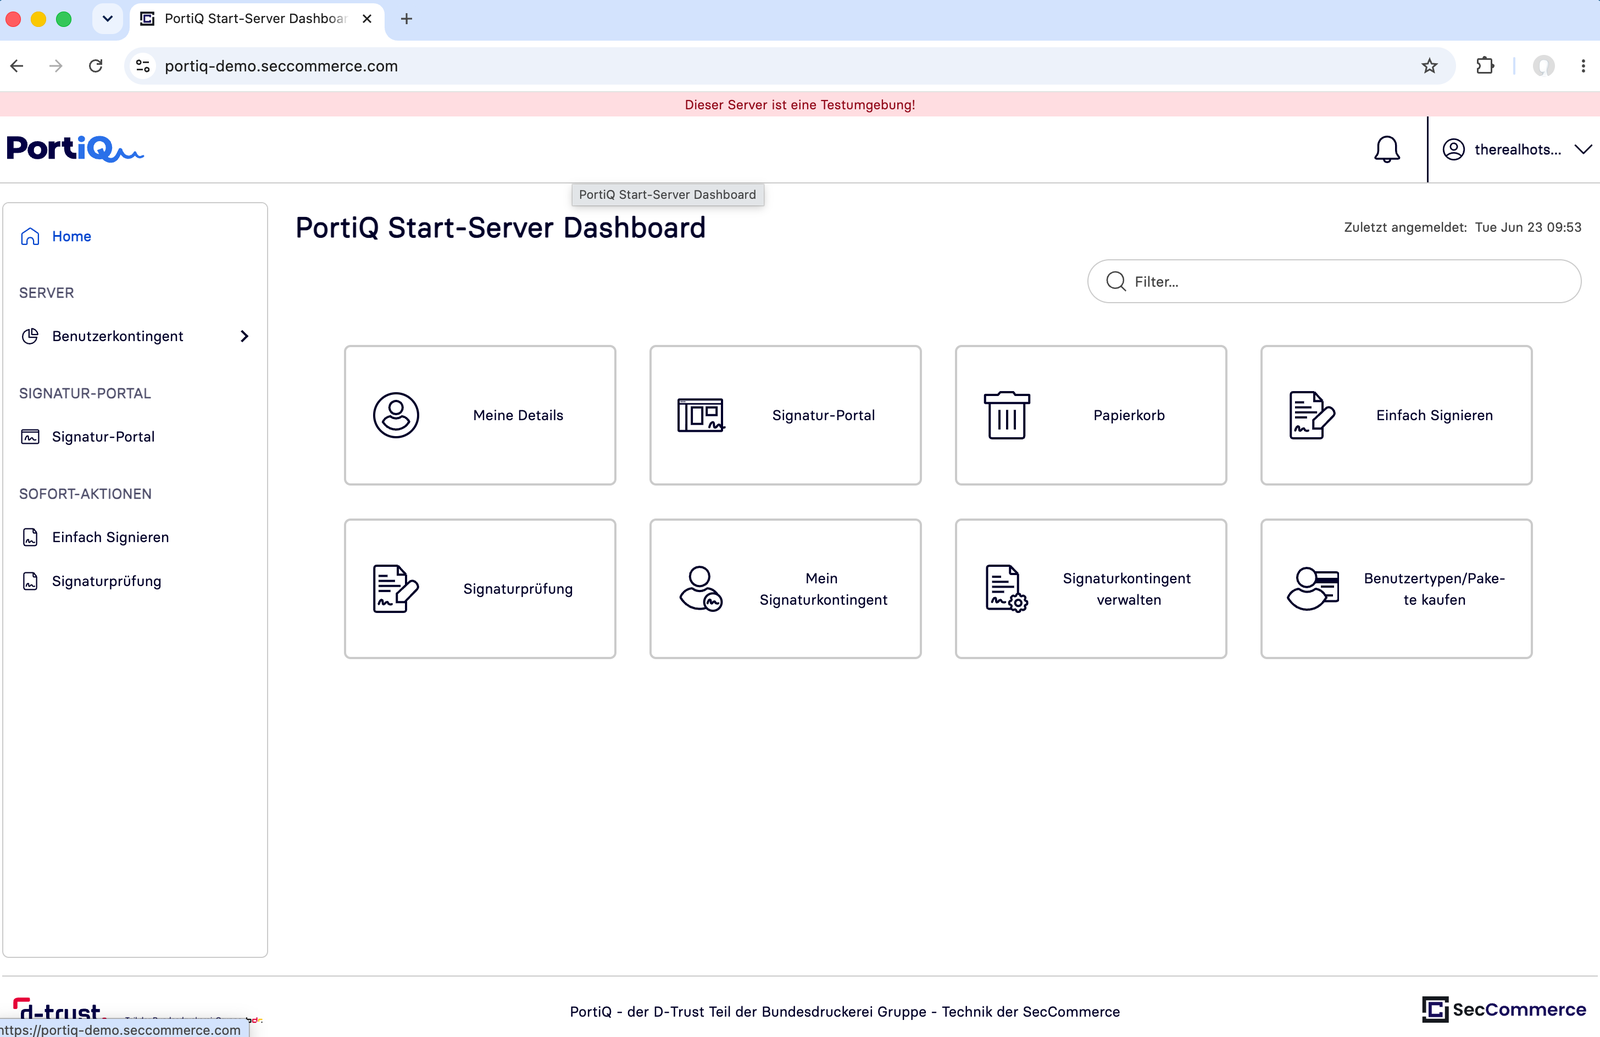Open the tab search dropdown arrow
Image resolution: width=1600 pixels, height=1037 pixels.
pos(107,19)
